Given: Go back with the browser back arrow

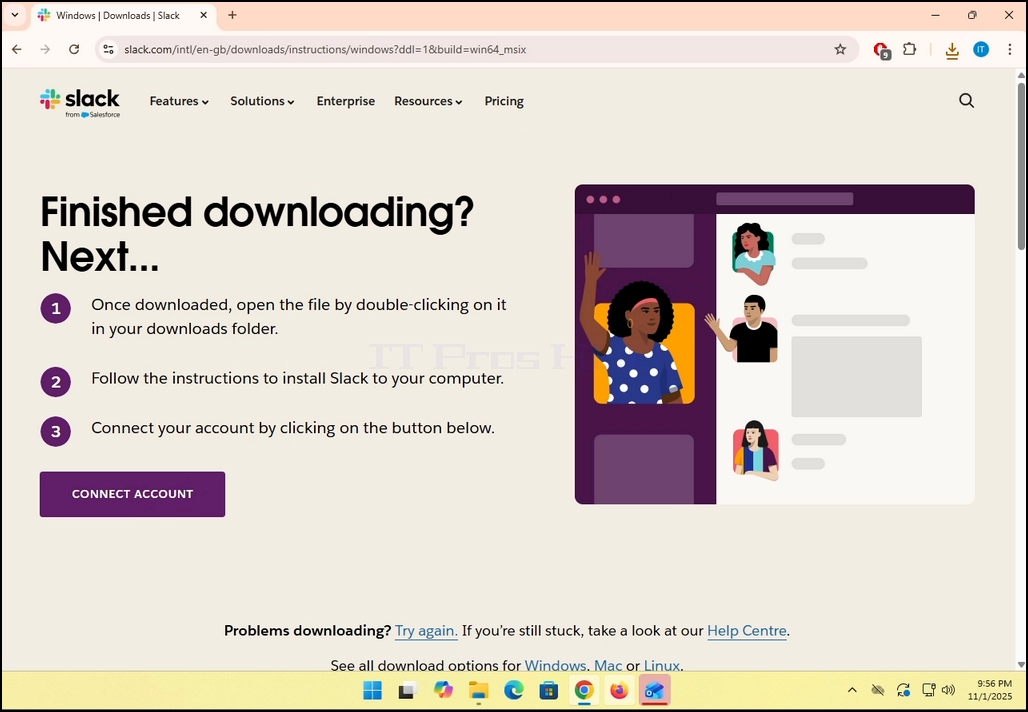Looking at the screenshot, I should pyautogui.click(x=17, y=49).
